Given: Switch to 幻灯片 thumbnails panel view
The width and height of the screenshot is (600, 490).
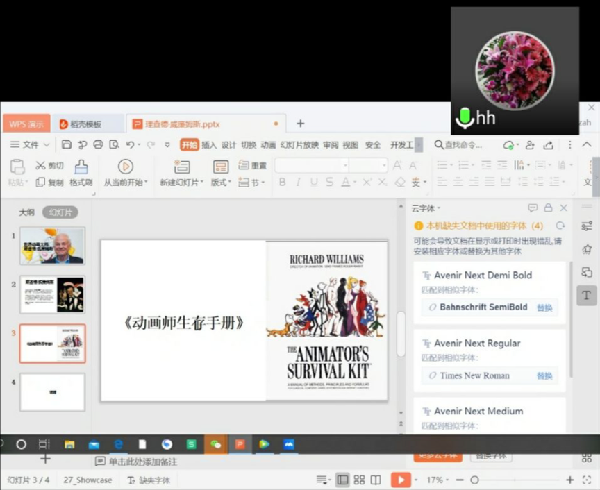Looking at the screenshot, I should [60, 212].
